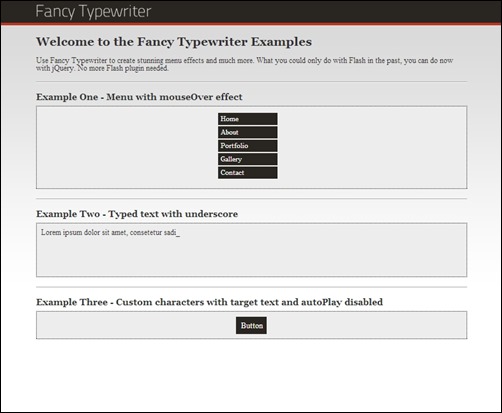
Task: Select the About menu entry
Action: coord(248,132)
